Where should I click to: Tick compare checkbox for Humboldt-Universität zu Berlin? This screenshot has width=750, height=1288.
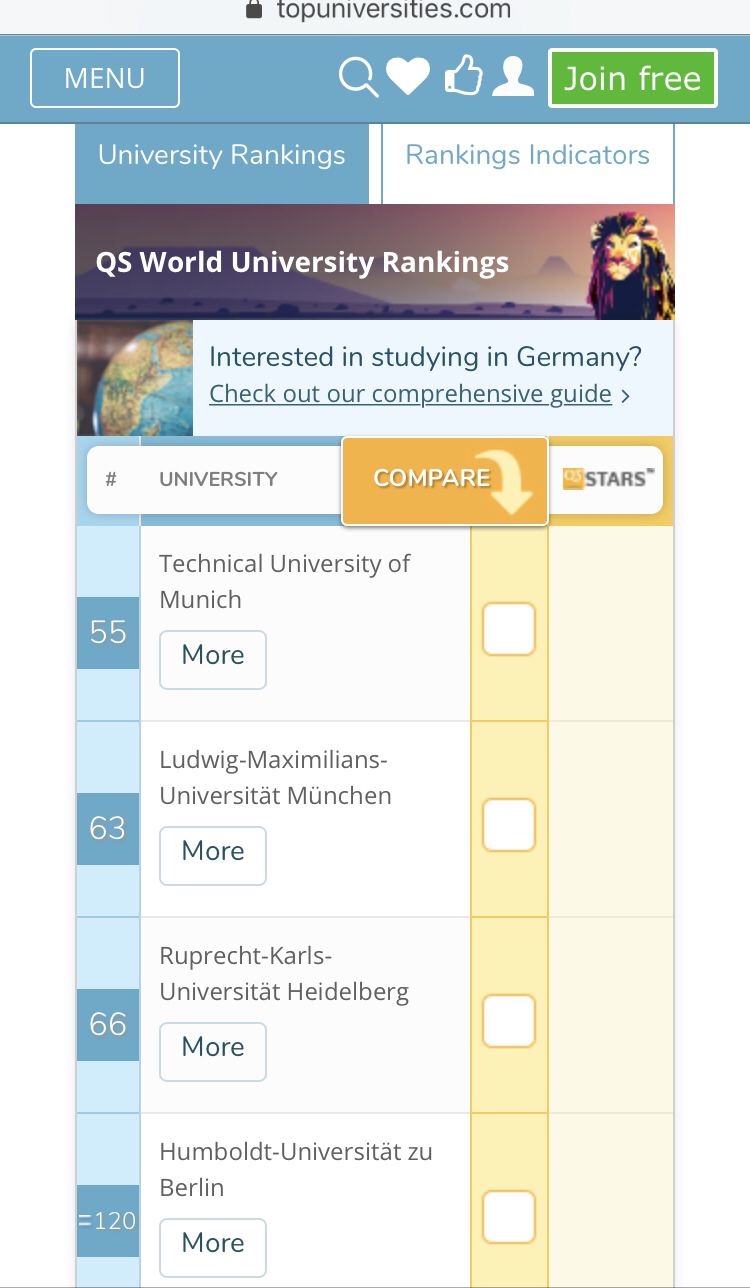point(509,1217)
